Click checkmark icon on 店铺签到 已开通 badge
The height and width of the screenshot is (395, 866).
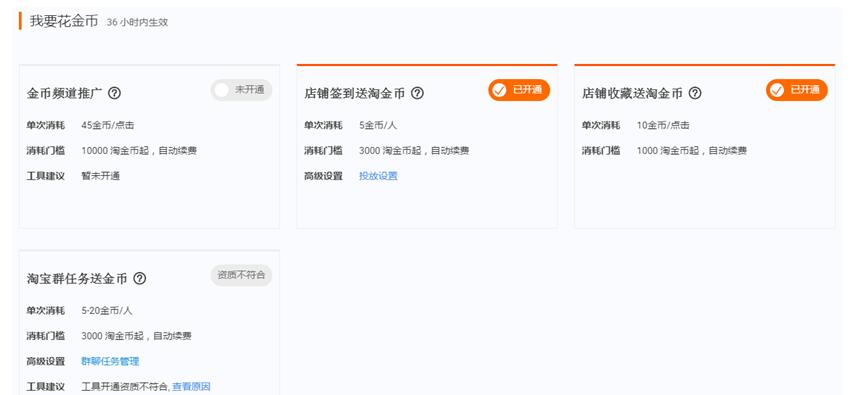499,90
